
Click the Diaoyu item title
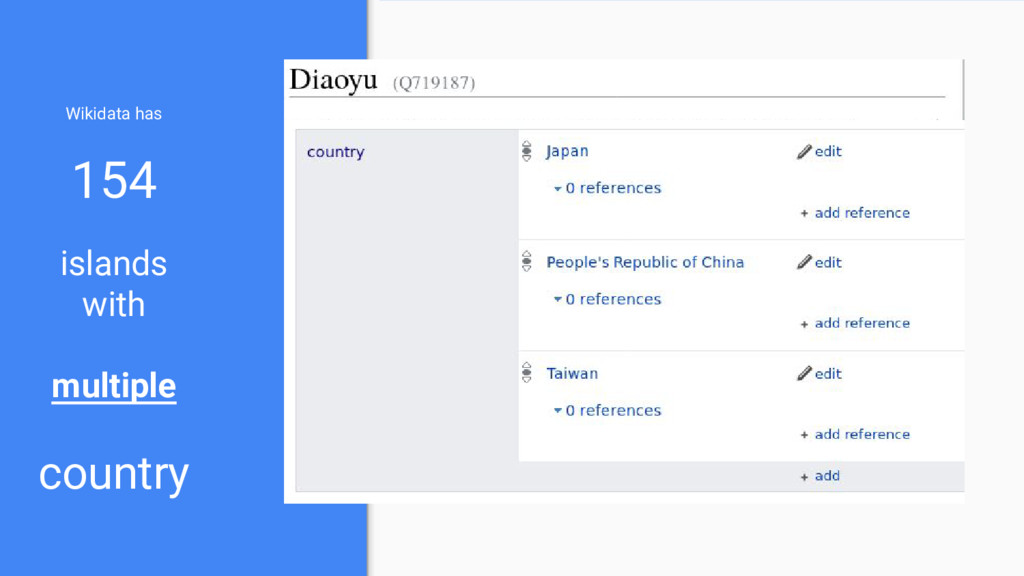(334, 80)
